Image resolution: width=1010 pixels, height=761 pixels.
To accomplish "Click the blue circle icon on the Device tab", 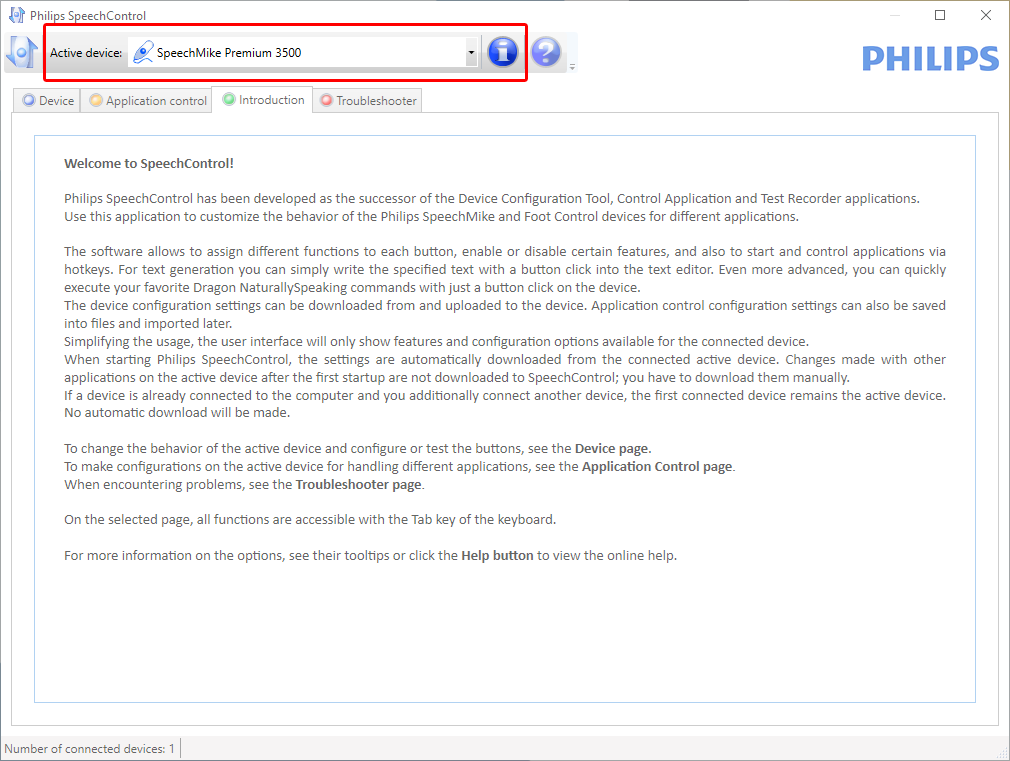I will [29, 101].
